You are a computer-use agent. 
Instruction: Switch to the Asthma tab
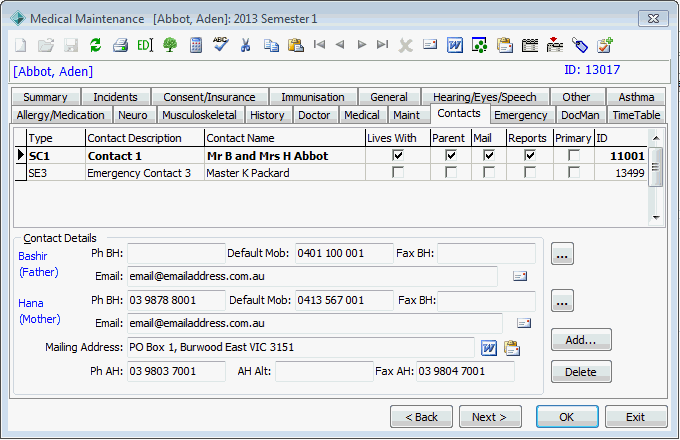[x=636, y=97]
